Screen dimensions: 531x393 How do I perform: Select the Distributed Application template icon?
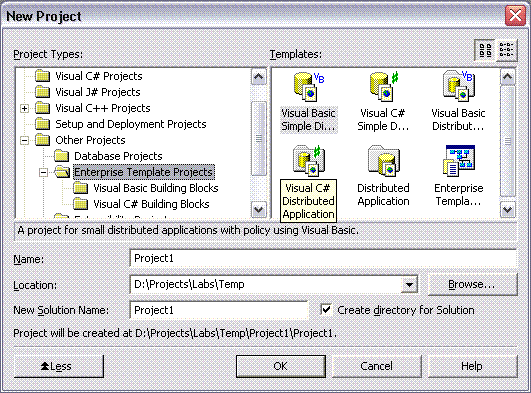pyautogui.click(x=384, y=161)
